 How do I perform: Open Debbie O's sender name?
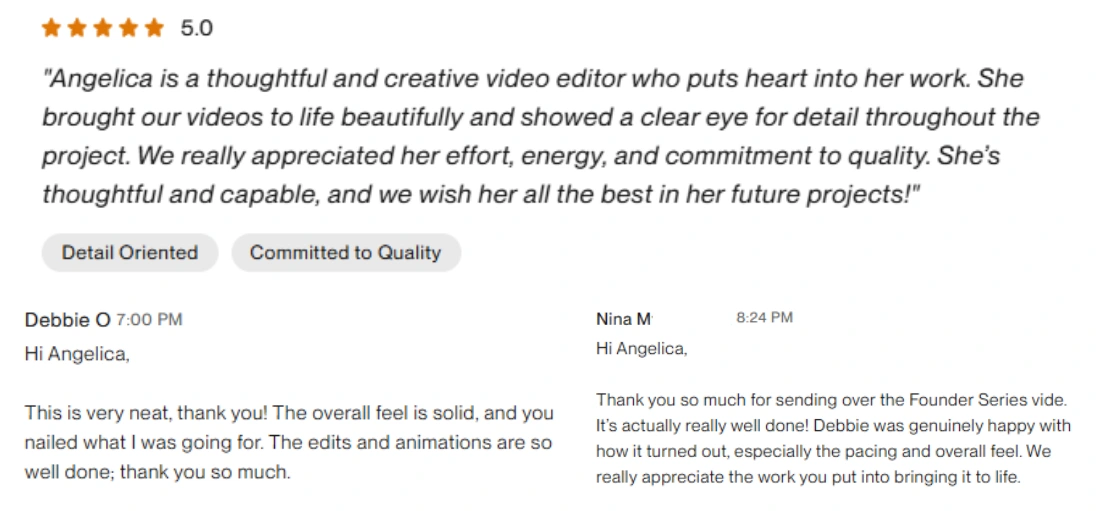tap(67, 321)
